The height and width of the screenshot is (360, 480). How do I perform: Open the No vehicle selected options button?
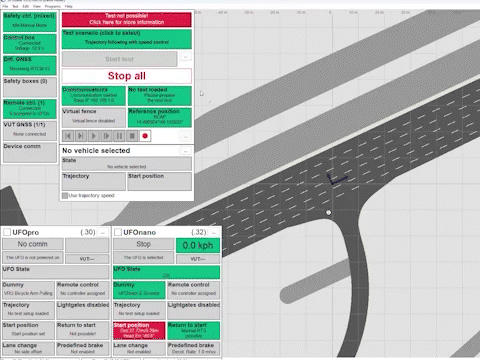(x=185, y=151)
